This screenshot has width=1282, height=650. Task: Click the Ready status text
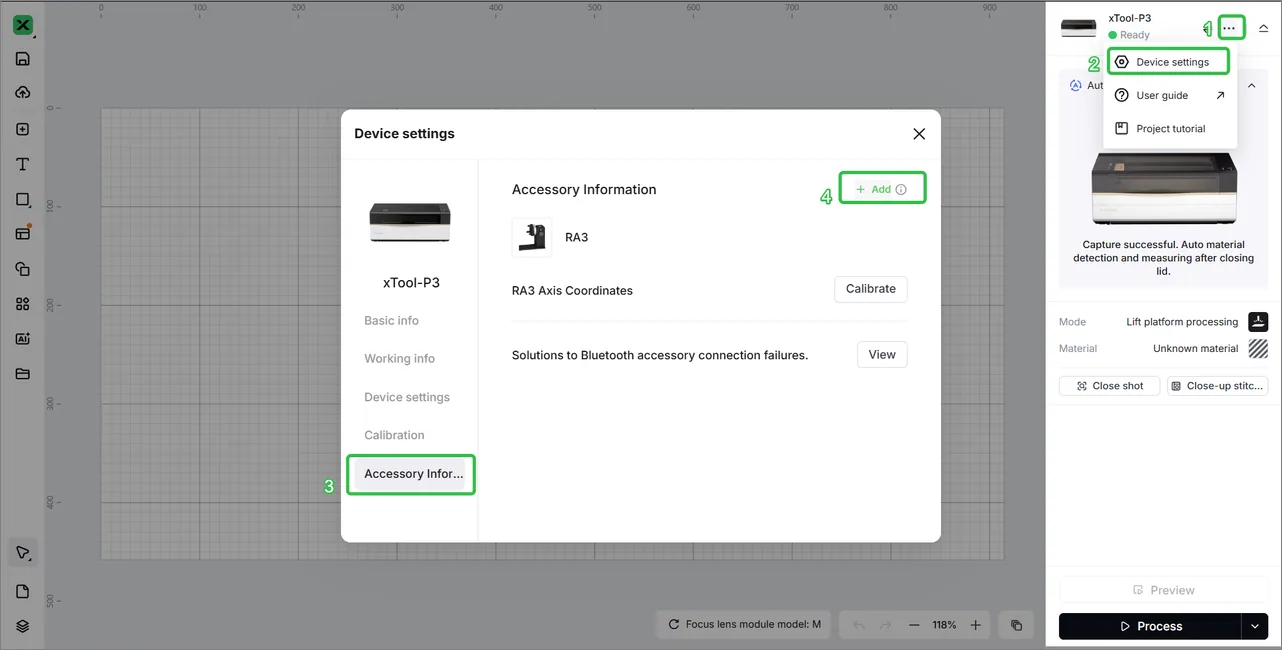[x=1135, y=35]
